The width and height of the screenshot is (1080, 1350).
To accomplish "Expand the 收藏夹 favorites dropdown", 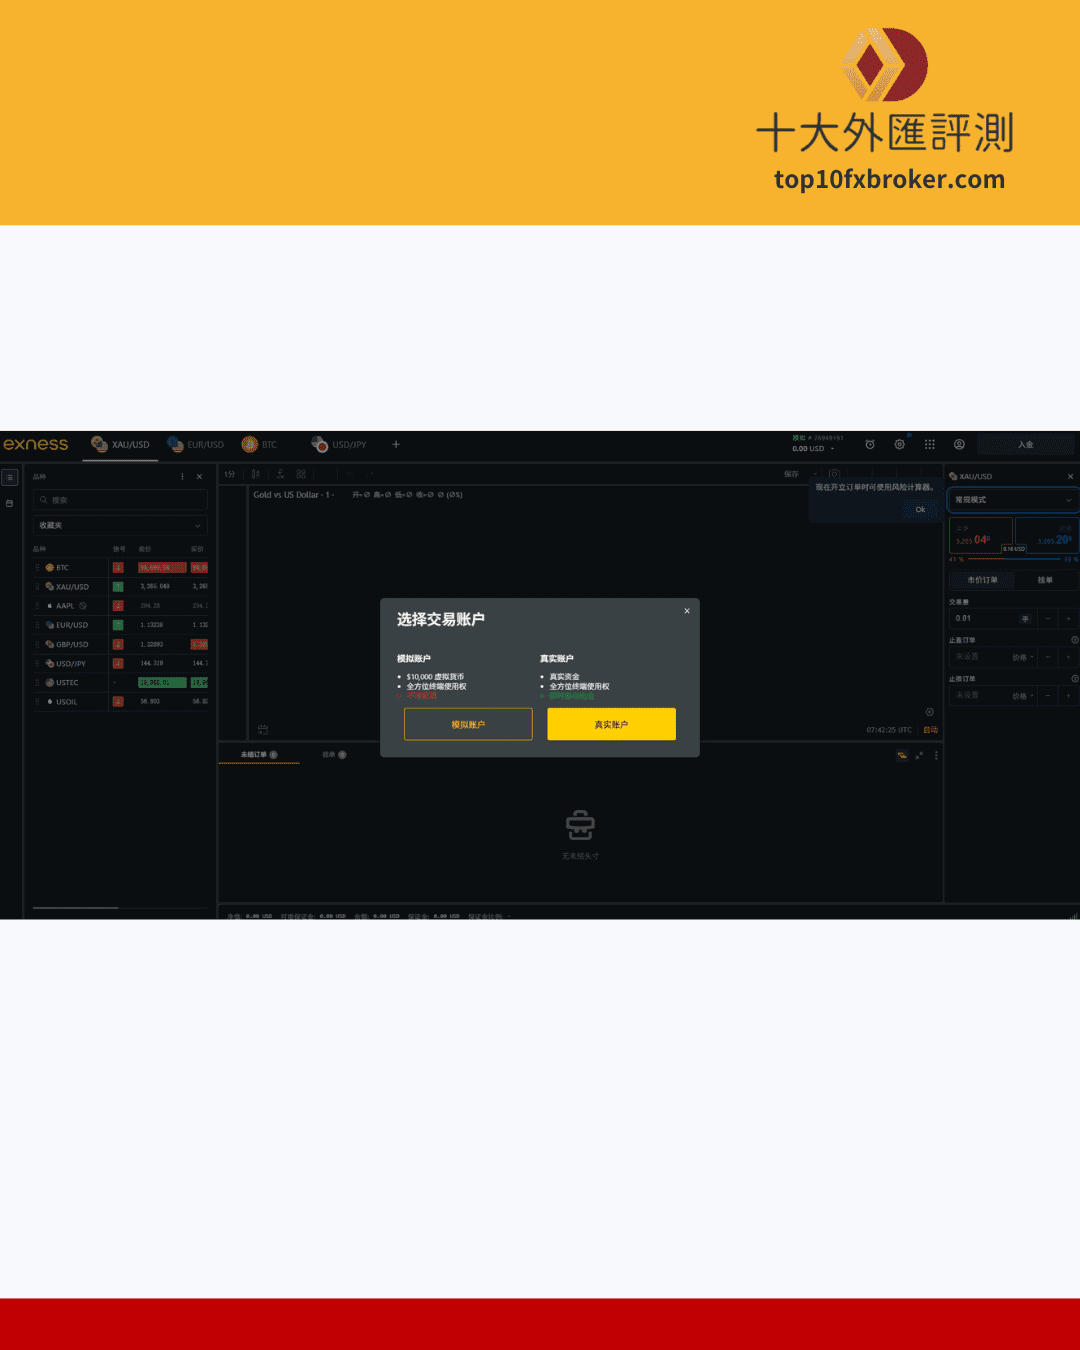I will click(x=120, y=525).
